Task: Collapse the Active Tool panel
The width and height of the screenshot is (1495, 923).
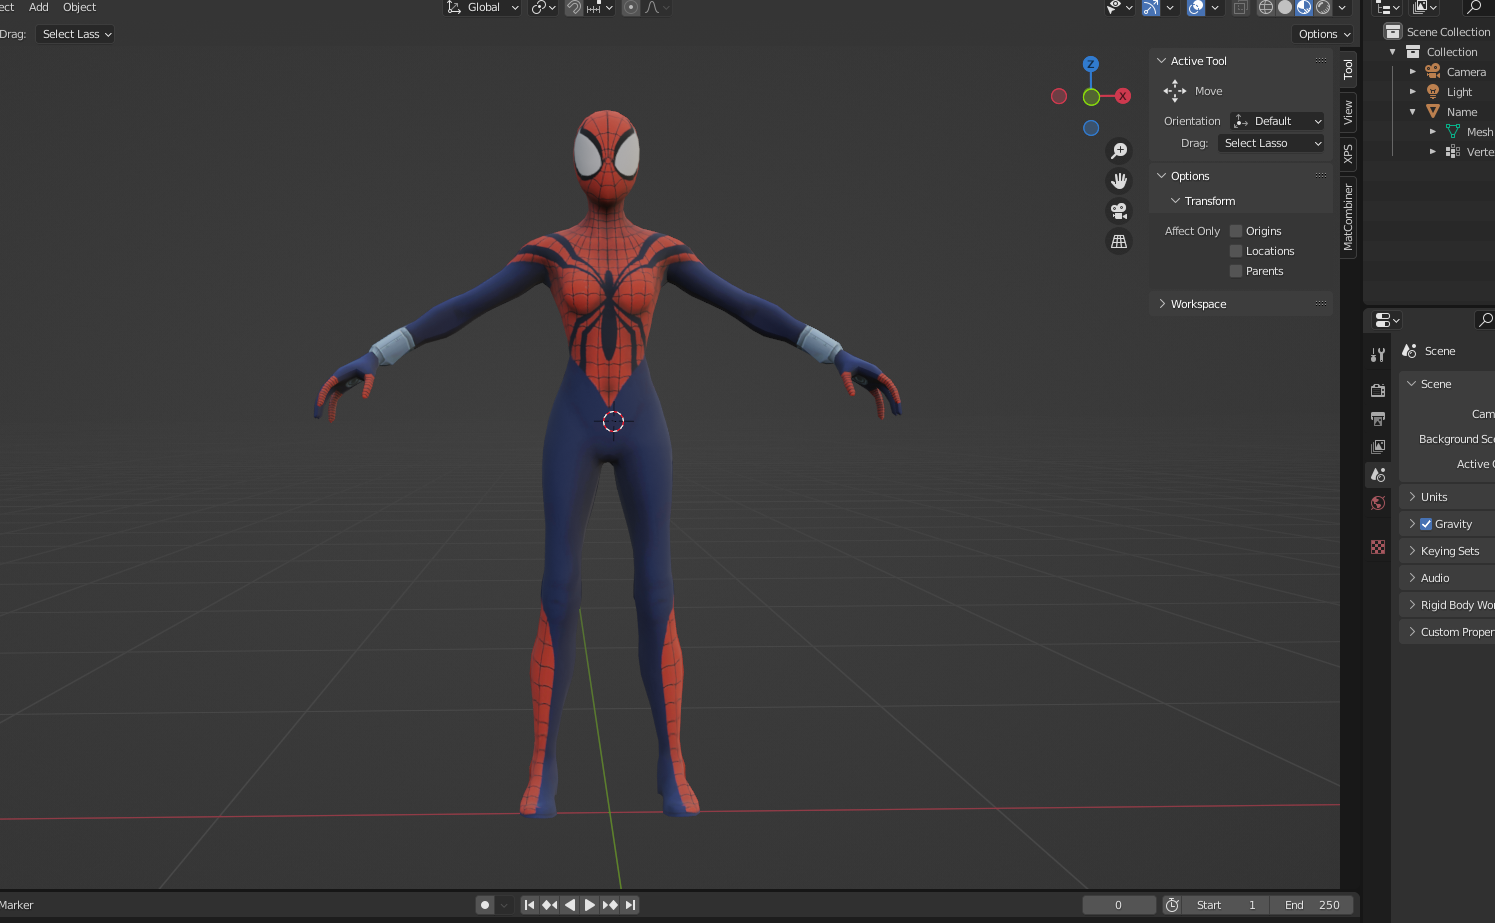Action: coord(1162,61)
